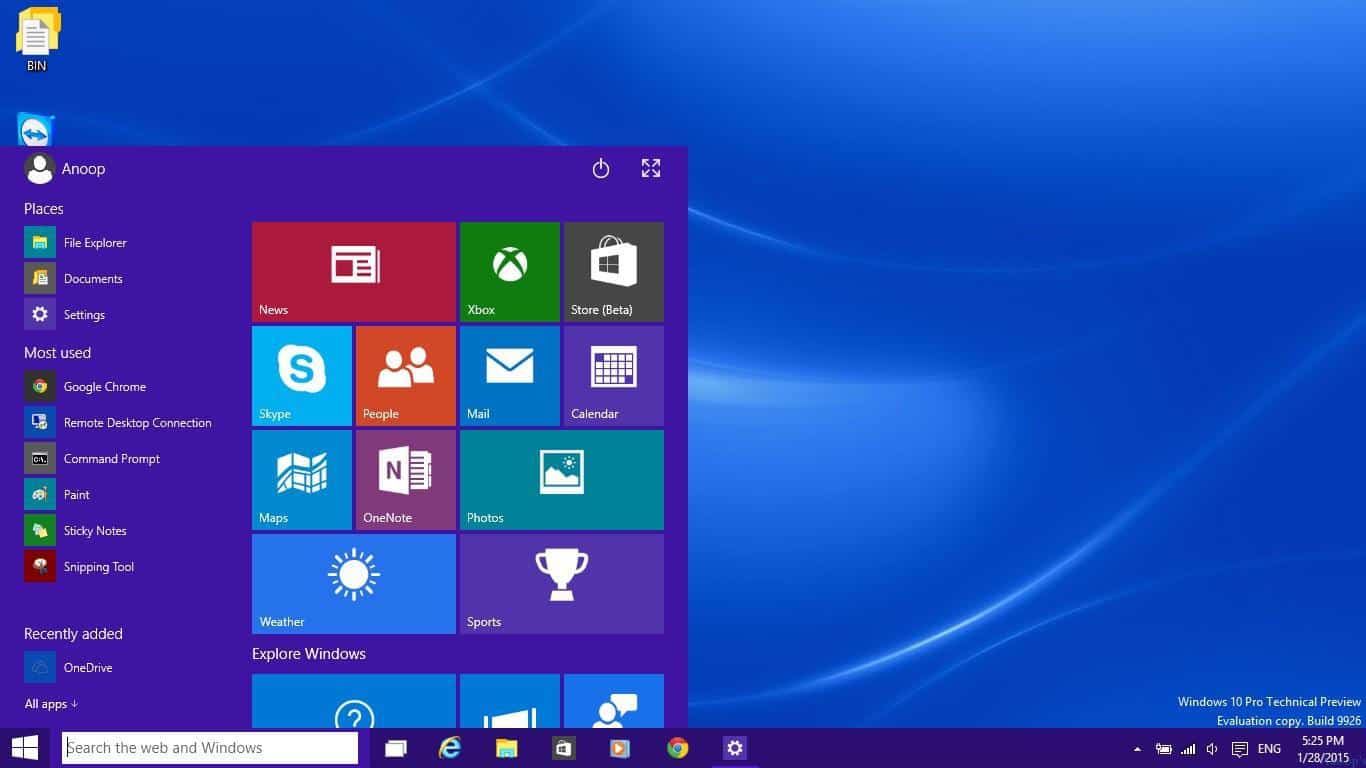Open Sticky Notes from Most used

tap(76, 530)
